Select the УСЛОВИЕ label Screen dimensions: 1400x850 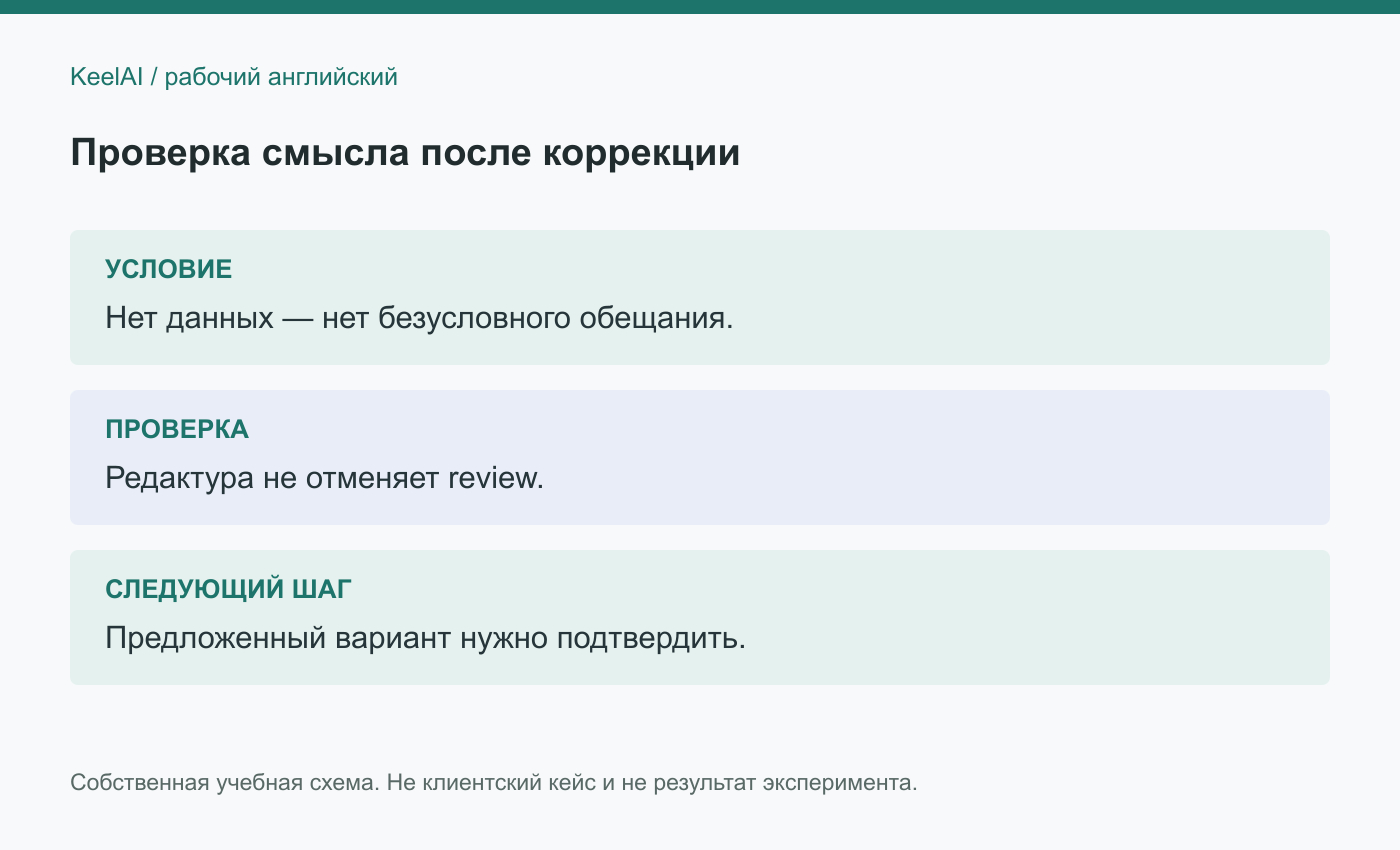(x=169, y=269)
